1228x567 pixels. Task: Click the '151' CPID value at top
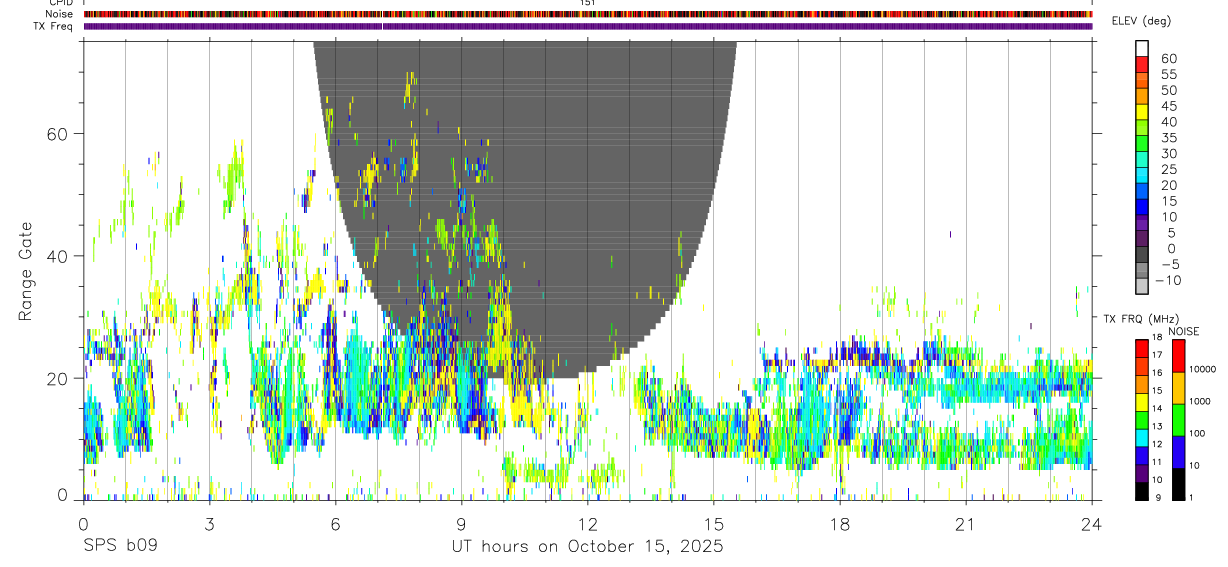click(588, 3)
